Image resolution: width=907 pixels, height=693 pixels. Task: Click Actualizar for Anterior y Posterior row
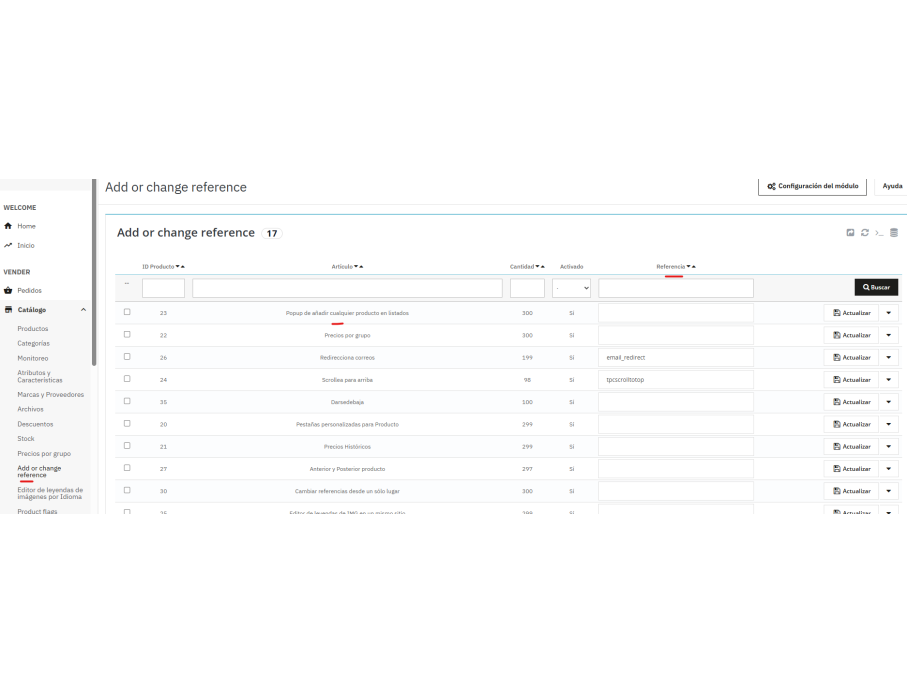pos(851,469)
